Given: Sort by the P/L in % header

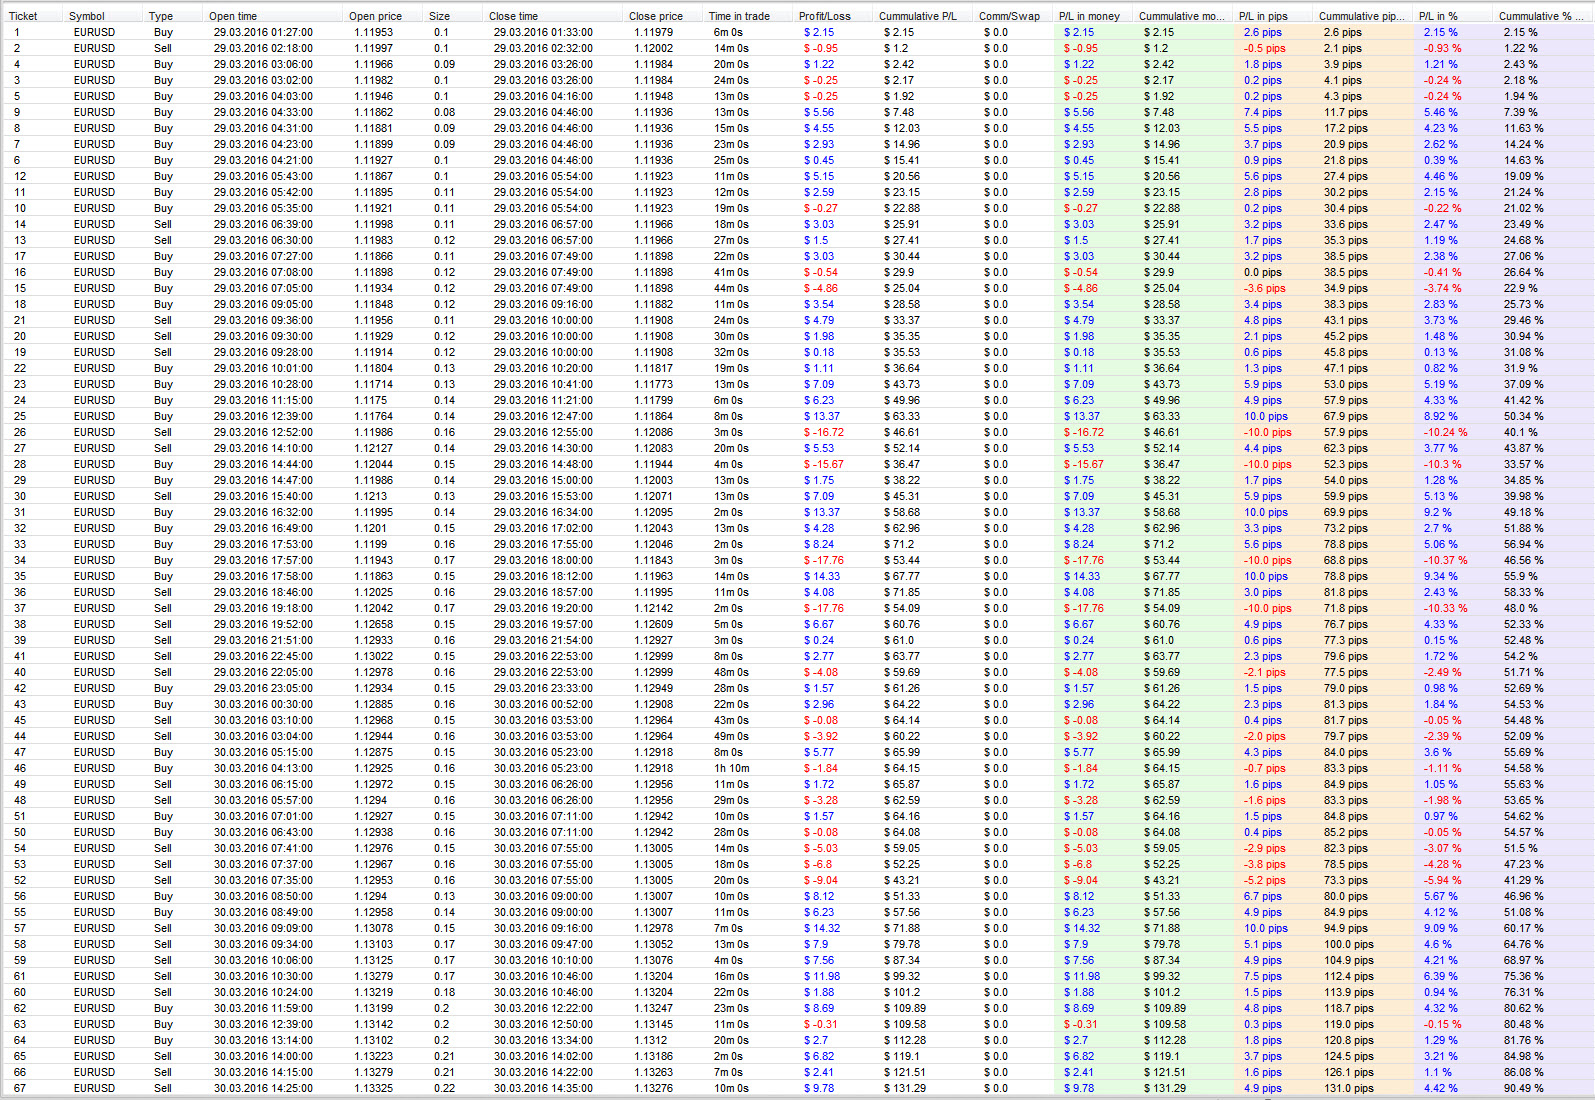Looking at the screenshot, I should click(x=1438, y=16).
